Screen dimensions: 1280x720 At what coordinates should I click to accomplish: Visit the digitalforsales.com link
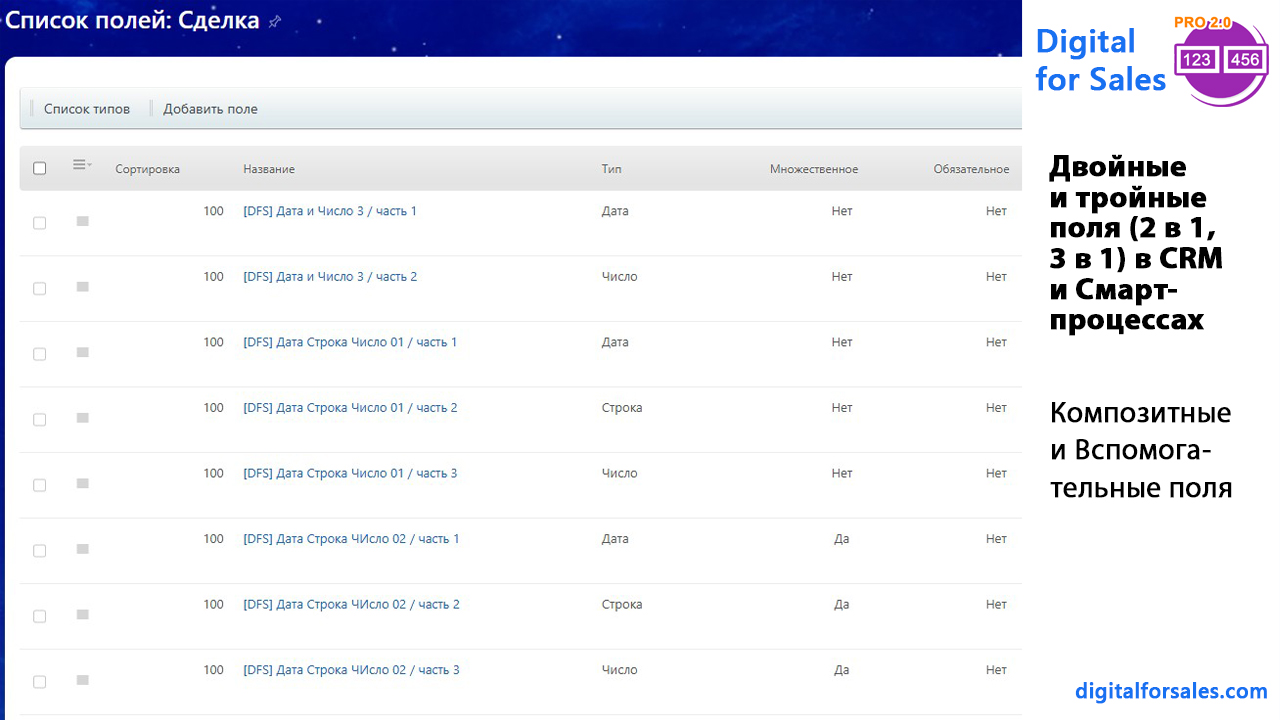pos(1171,691)
